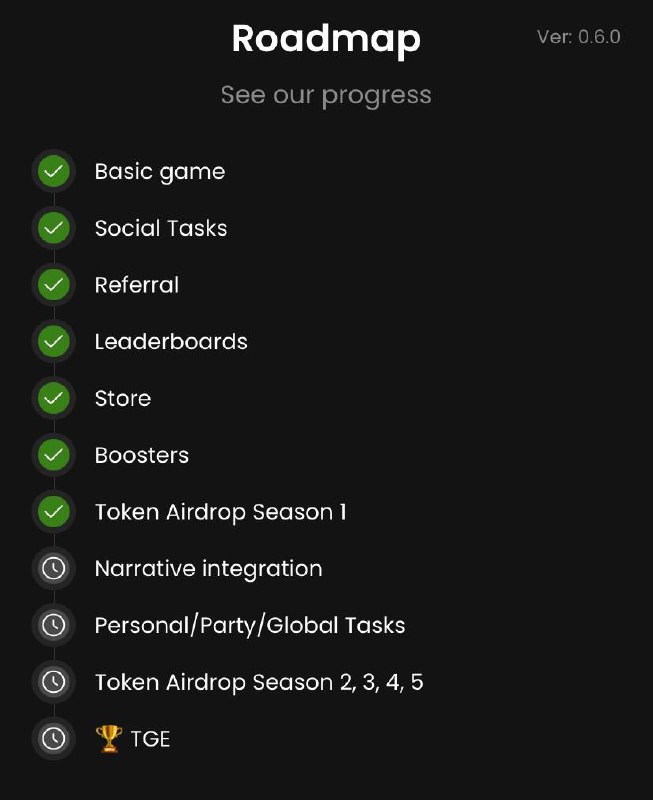This screenshot has height=800, width=653.
Task: Click the checkmark icon beside Boosters
Action: [x=54, y=455]
